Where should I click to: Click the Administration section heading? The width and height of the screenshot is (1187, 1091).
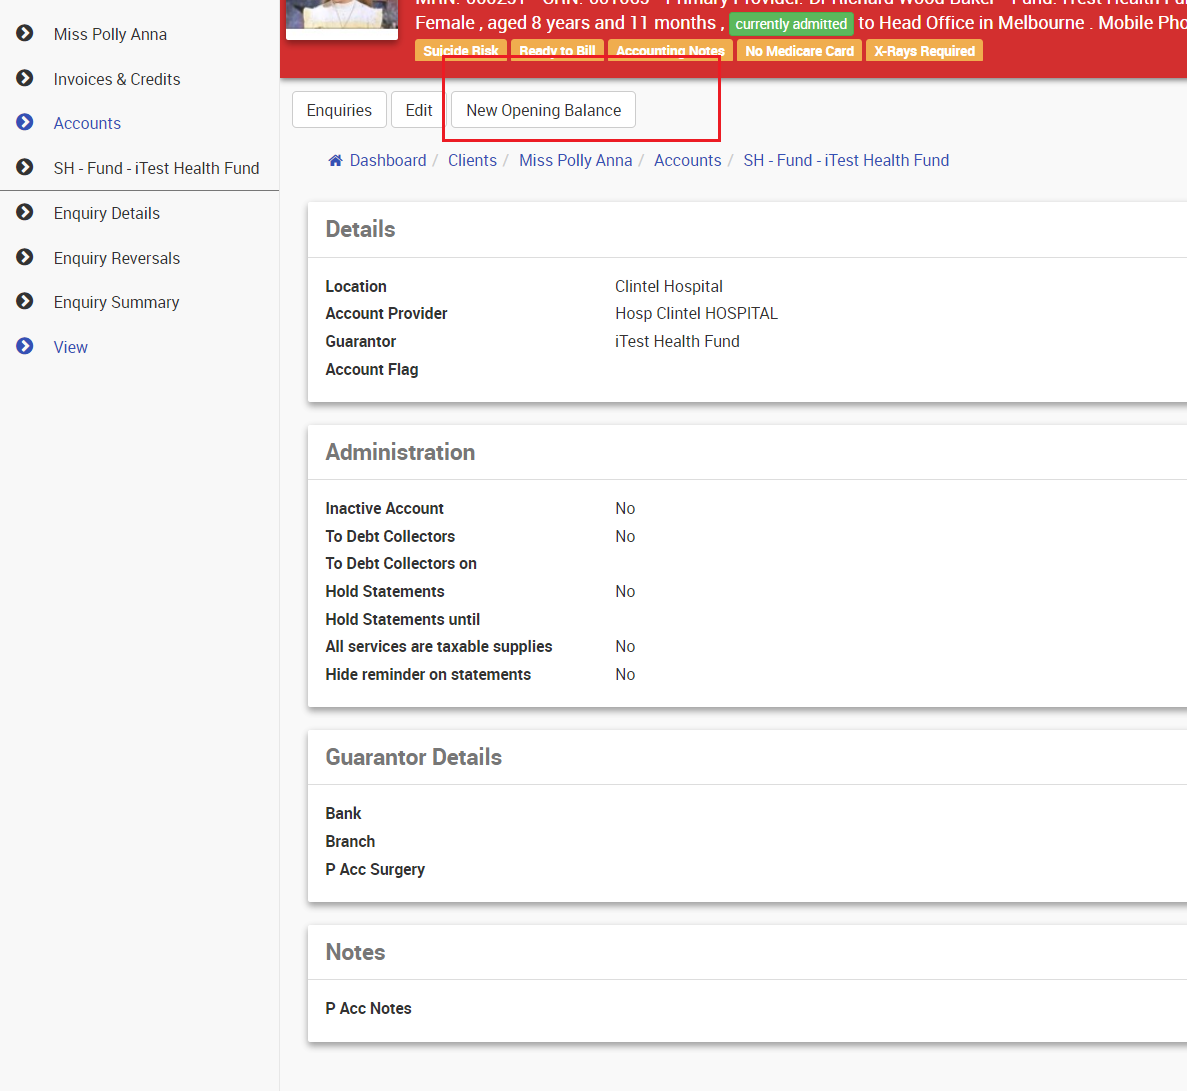pos(400,452)
